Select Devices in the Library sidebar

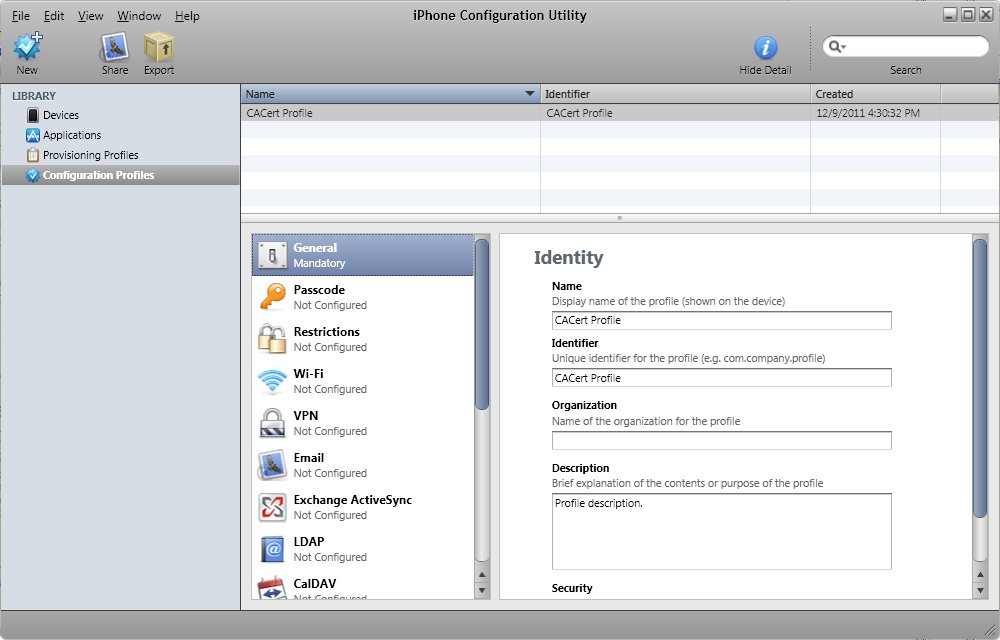coord(60,115)
